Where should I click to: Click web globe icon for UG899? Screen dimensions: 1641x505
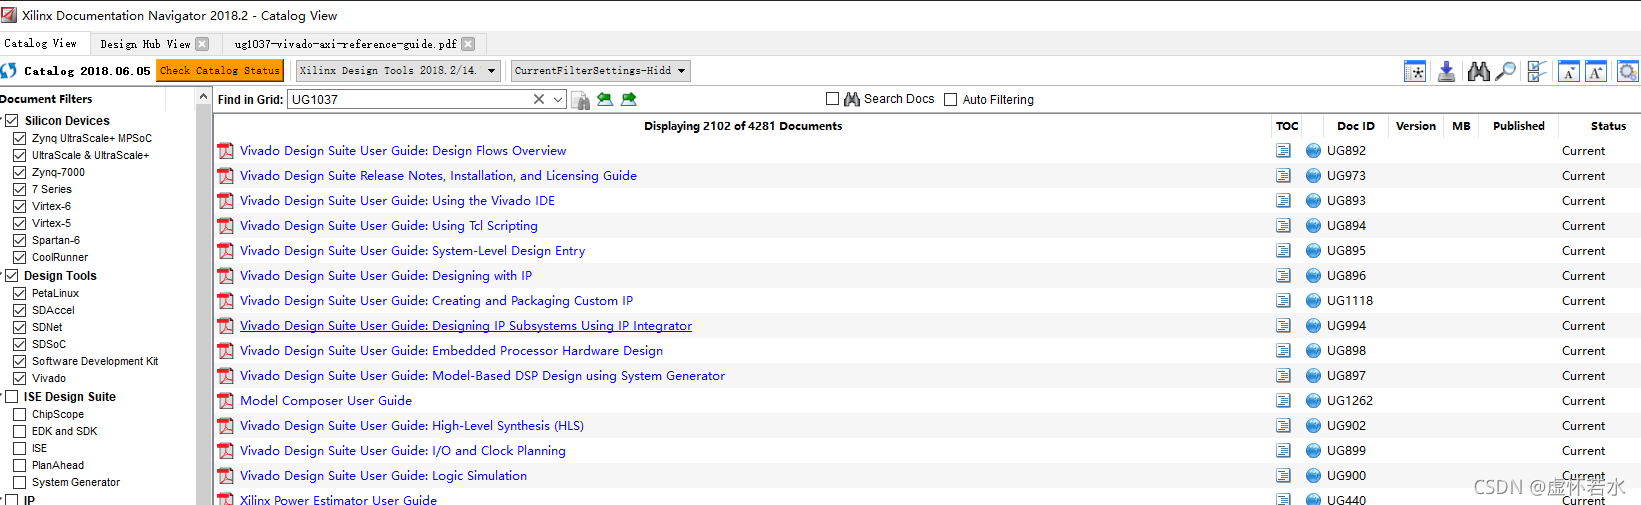[x=1314, y=451]
